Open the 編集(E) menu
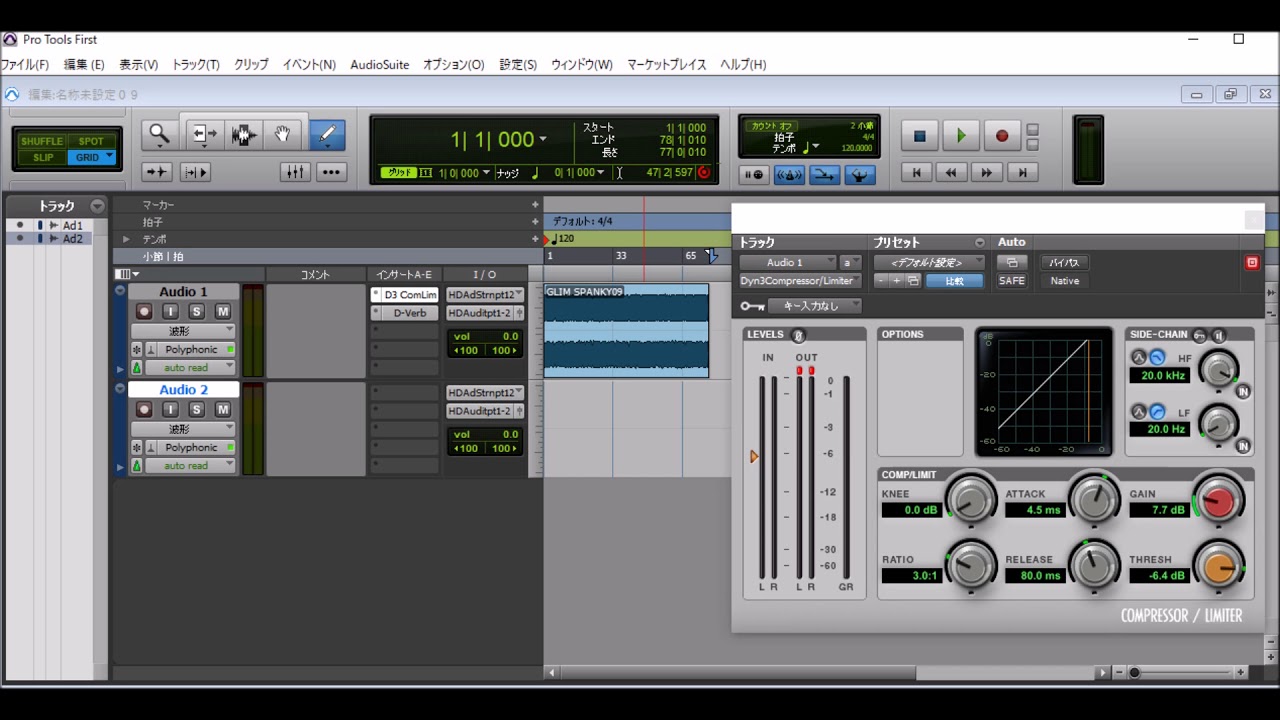The width and height of the screenshot is (1280, 720). (84, 64)
